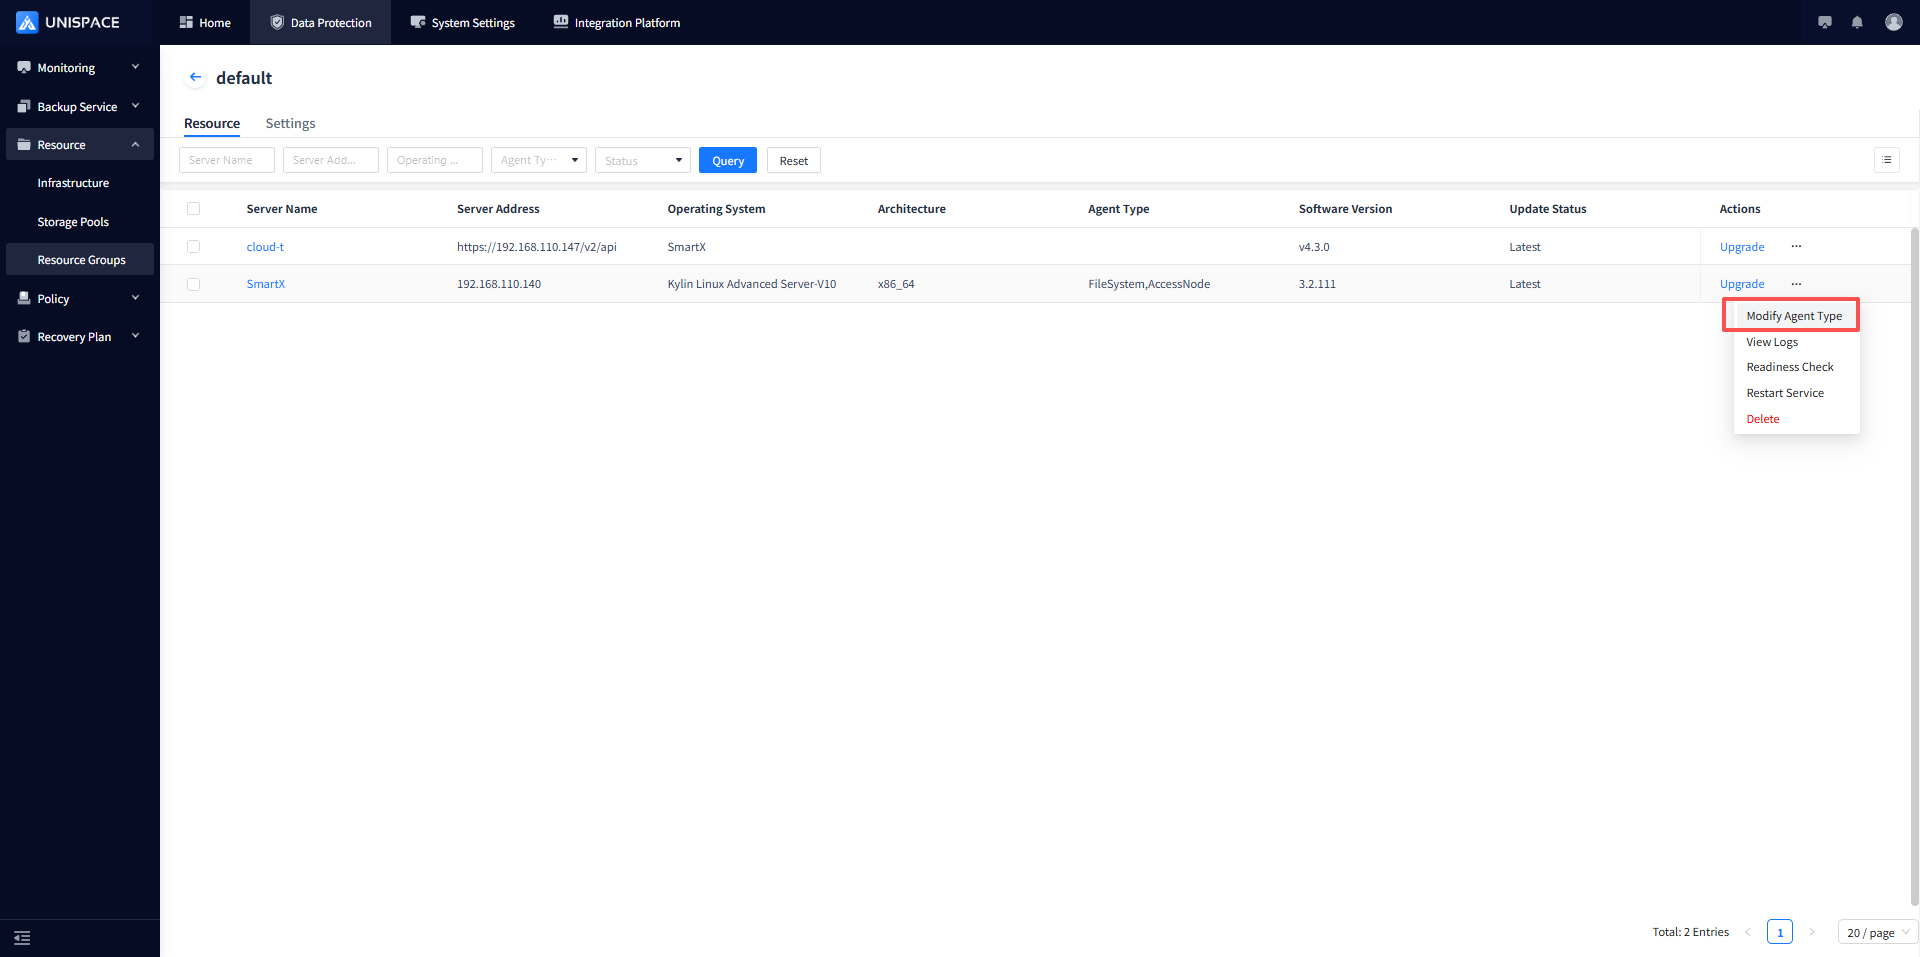Click the Server Name search field
The image size is (1920, 957).
[x=226, y=160]
